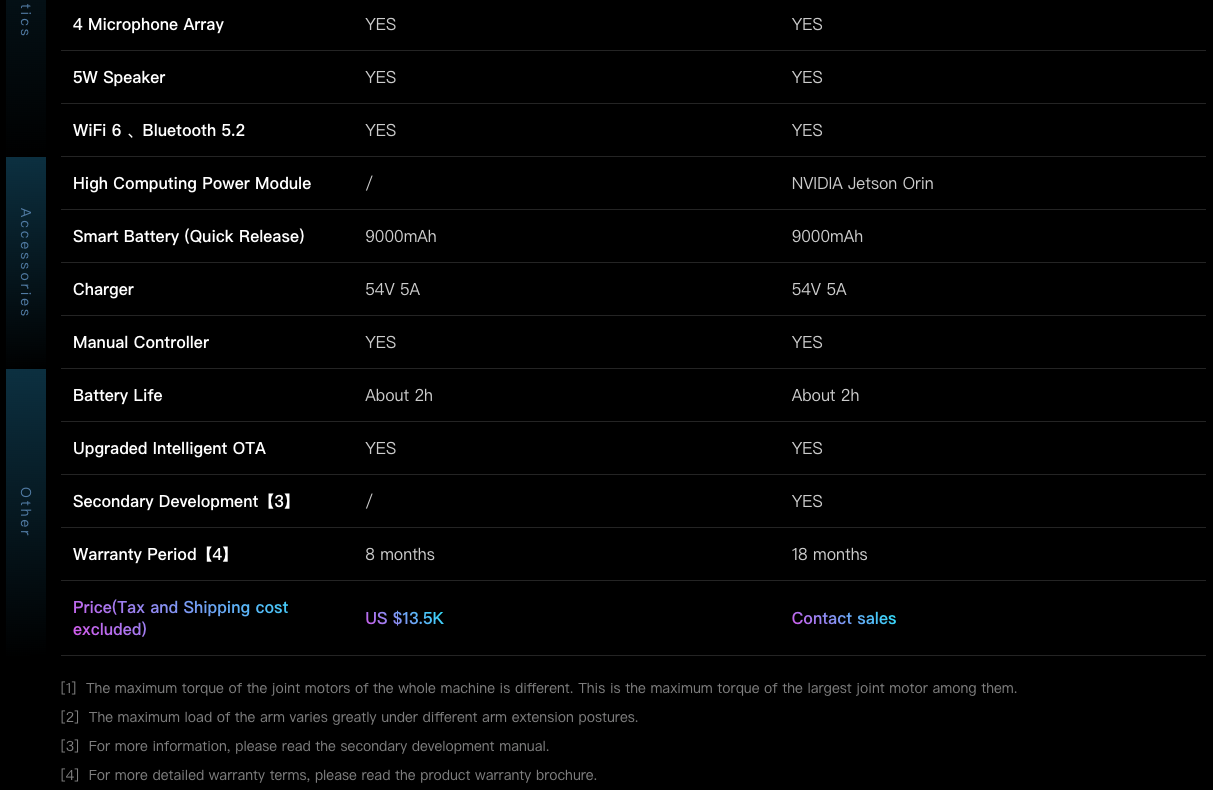Click footnote [2] about maximum arm load
This screenshot has width=1213, height=790.
point(349,717)
